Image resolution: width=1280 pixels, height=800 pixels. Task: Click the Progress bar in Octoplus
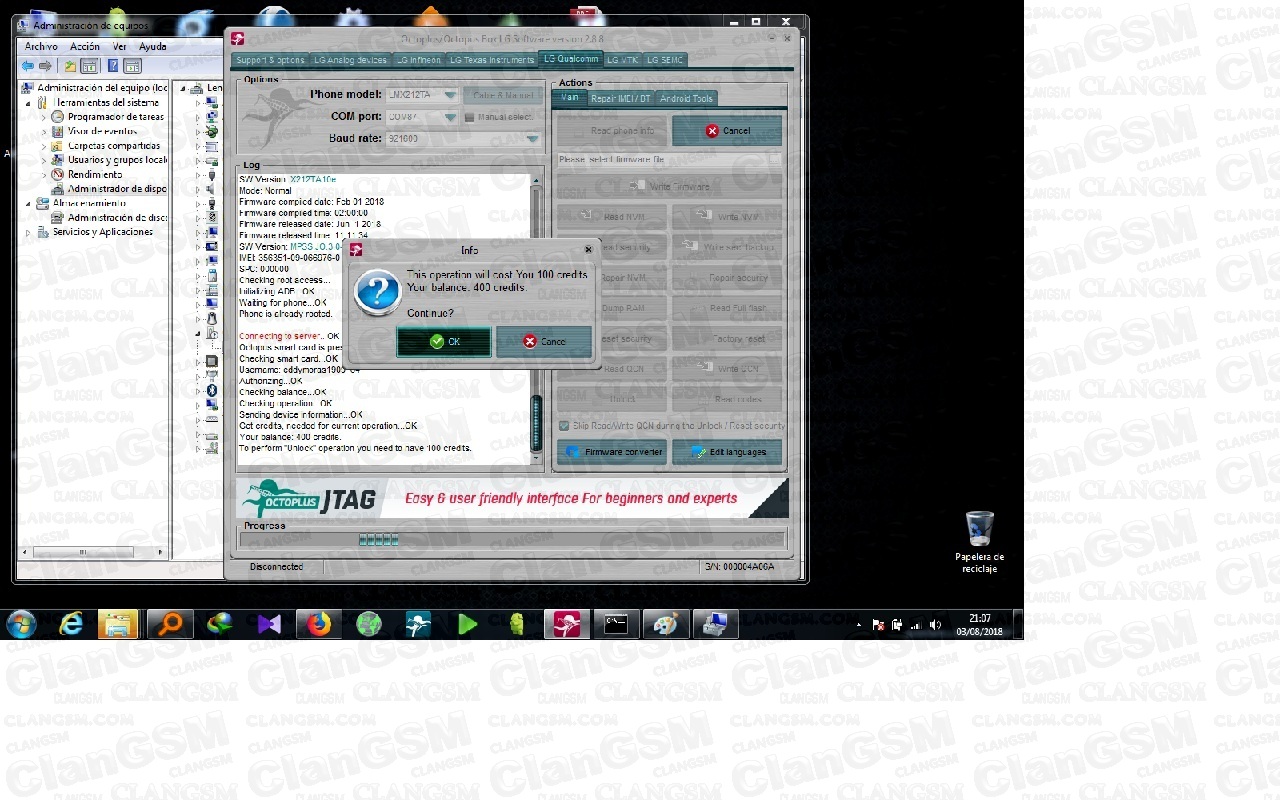pos(512,540)
